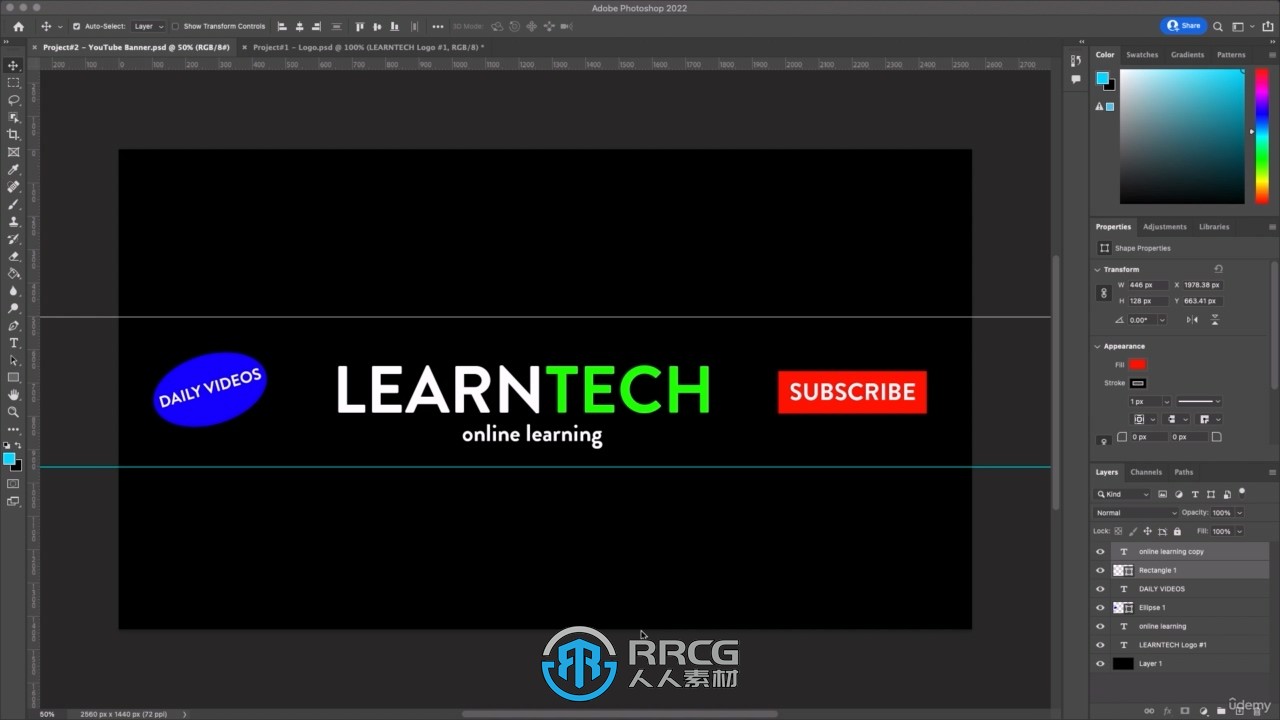Click the delete layer trash icon
Viewport: 1280px width, 720px height.
point(1258,712)
